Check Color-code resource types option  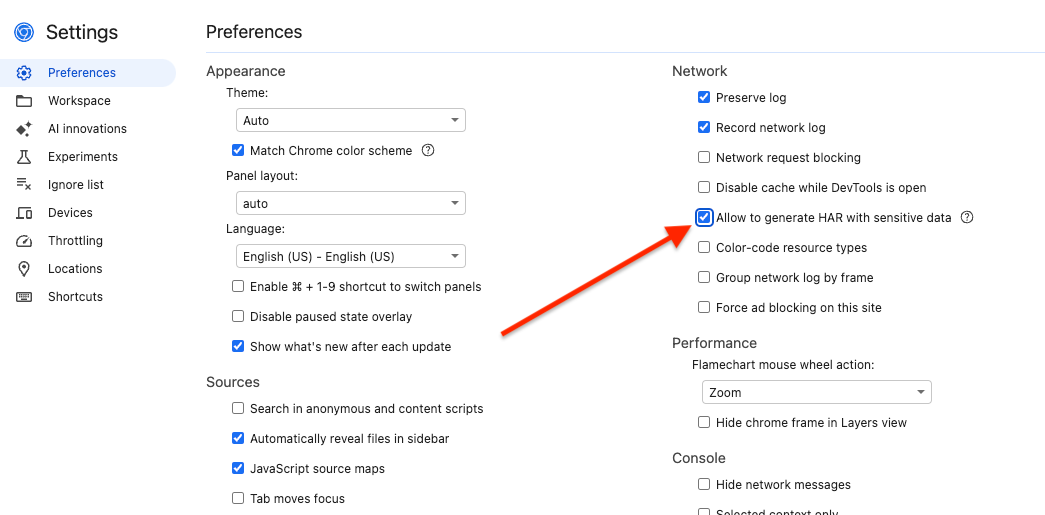pos(704,248)
